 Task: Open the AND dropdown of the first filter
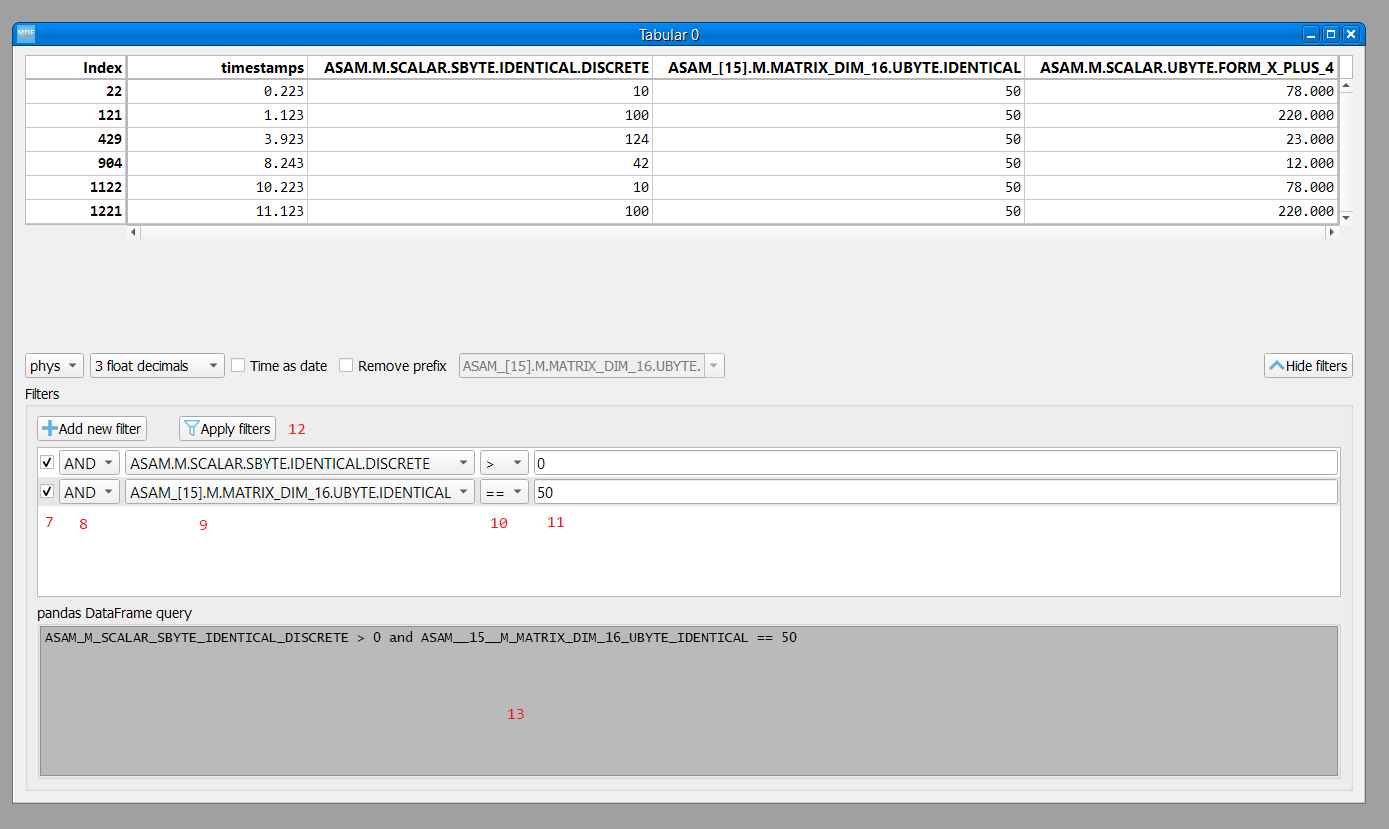pos(89,463)
